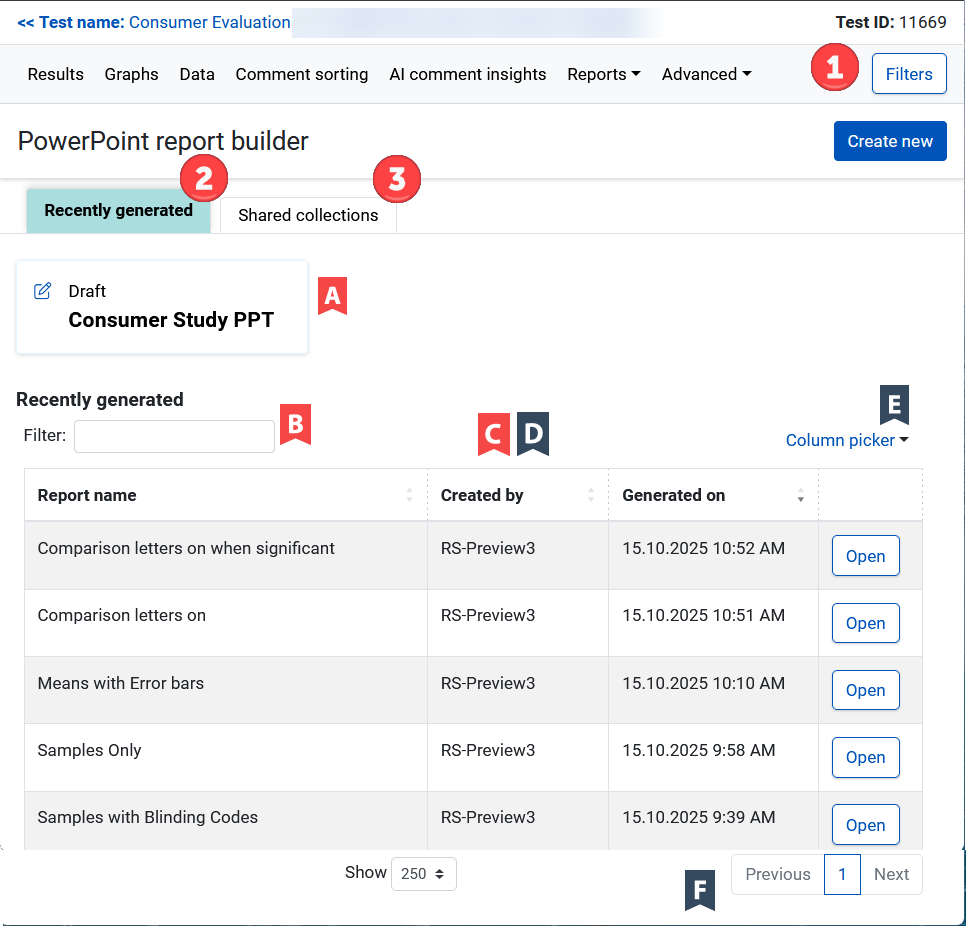Click sort arrows in Report name column
Viewport: 966px width, 926px height.
409,495
